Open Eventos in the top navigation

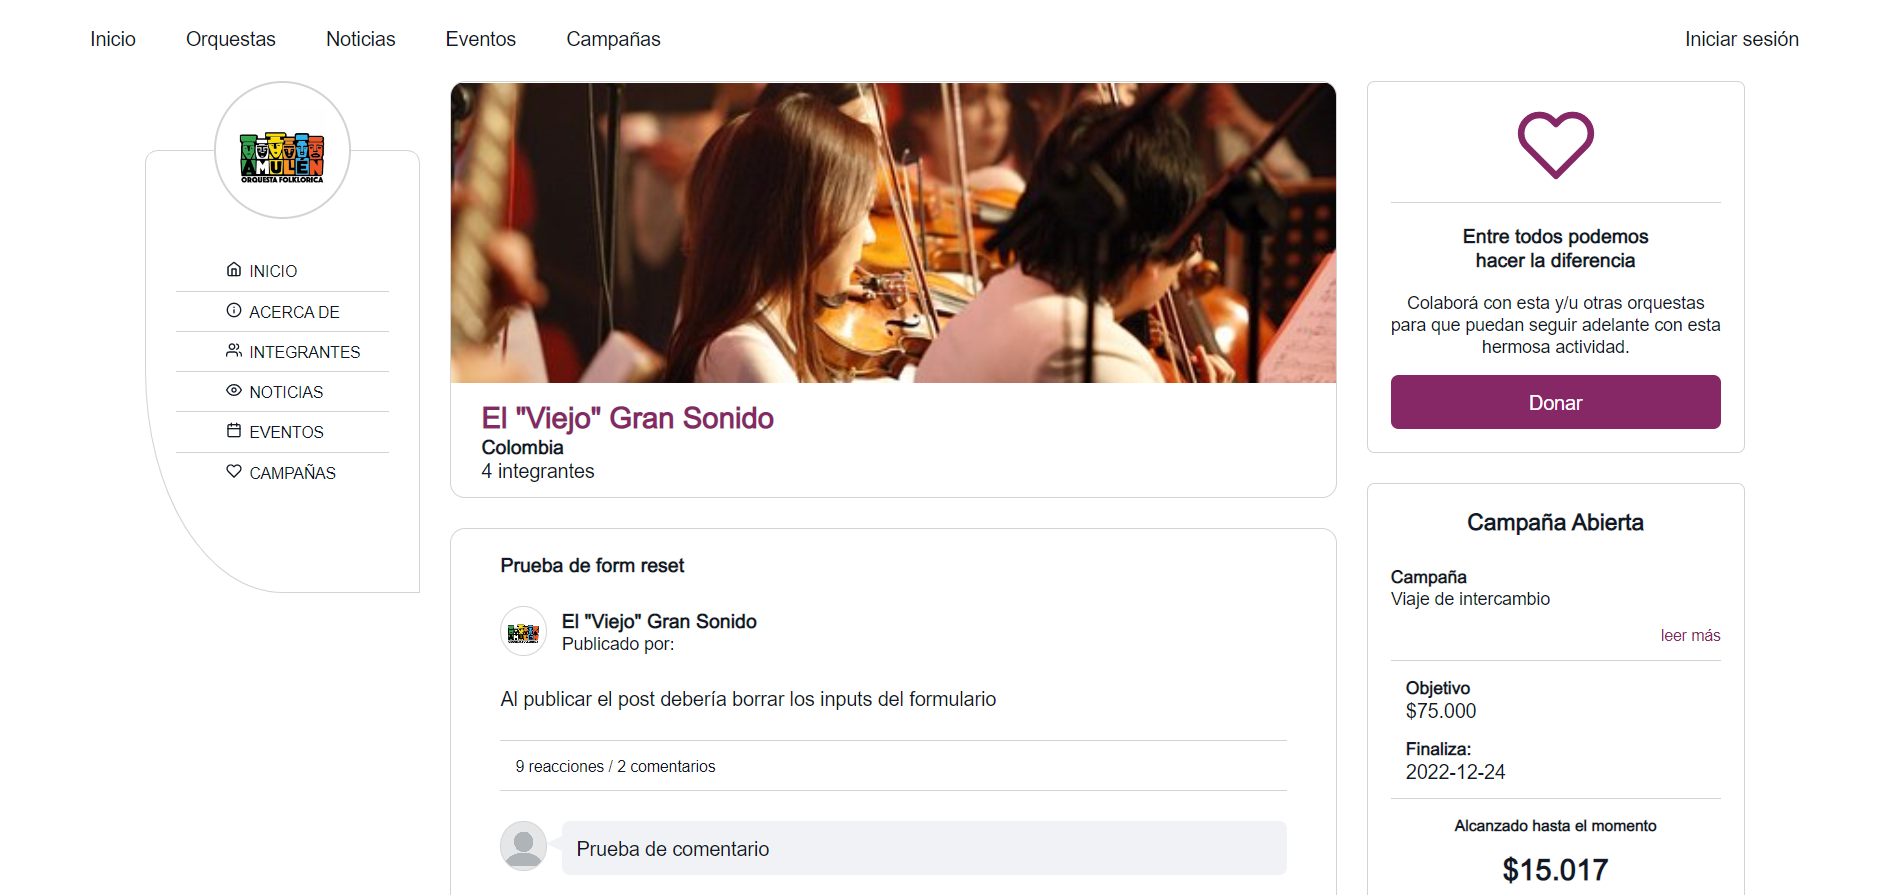point(481,39)
